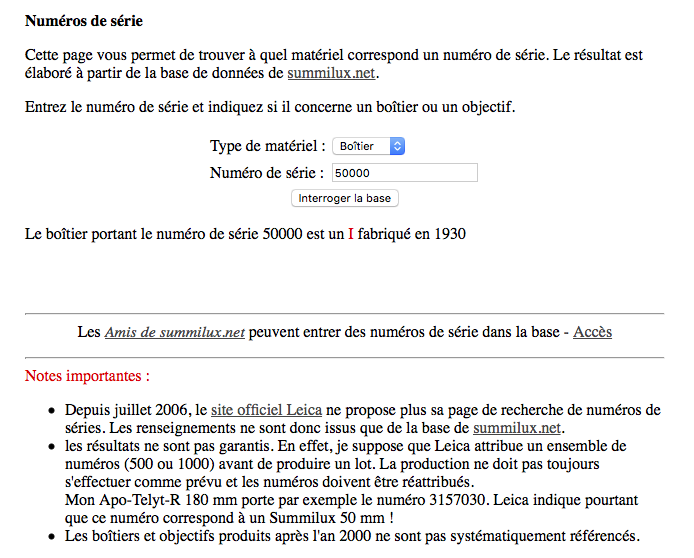Open the summilux.net link in the intro paragraph
This screenshot has height=558, width=694.
331,73
